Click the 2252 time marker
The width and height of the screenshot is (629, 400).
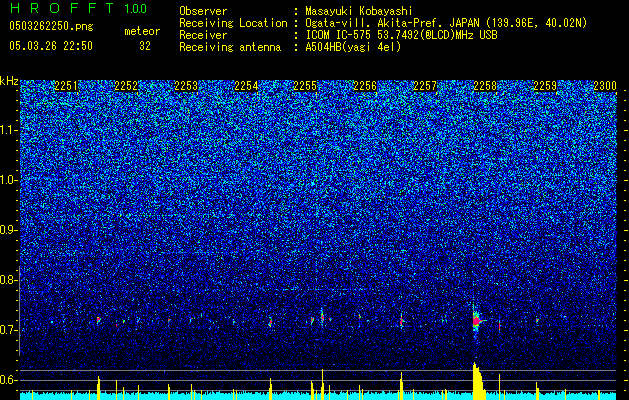tap(126, 86)
